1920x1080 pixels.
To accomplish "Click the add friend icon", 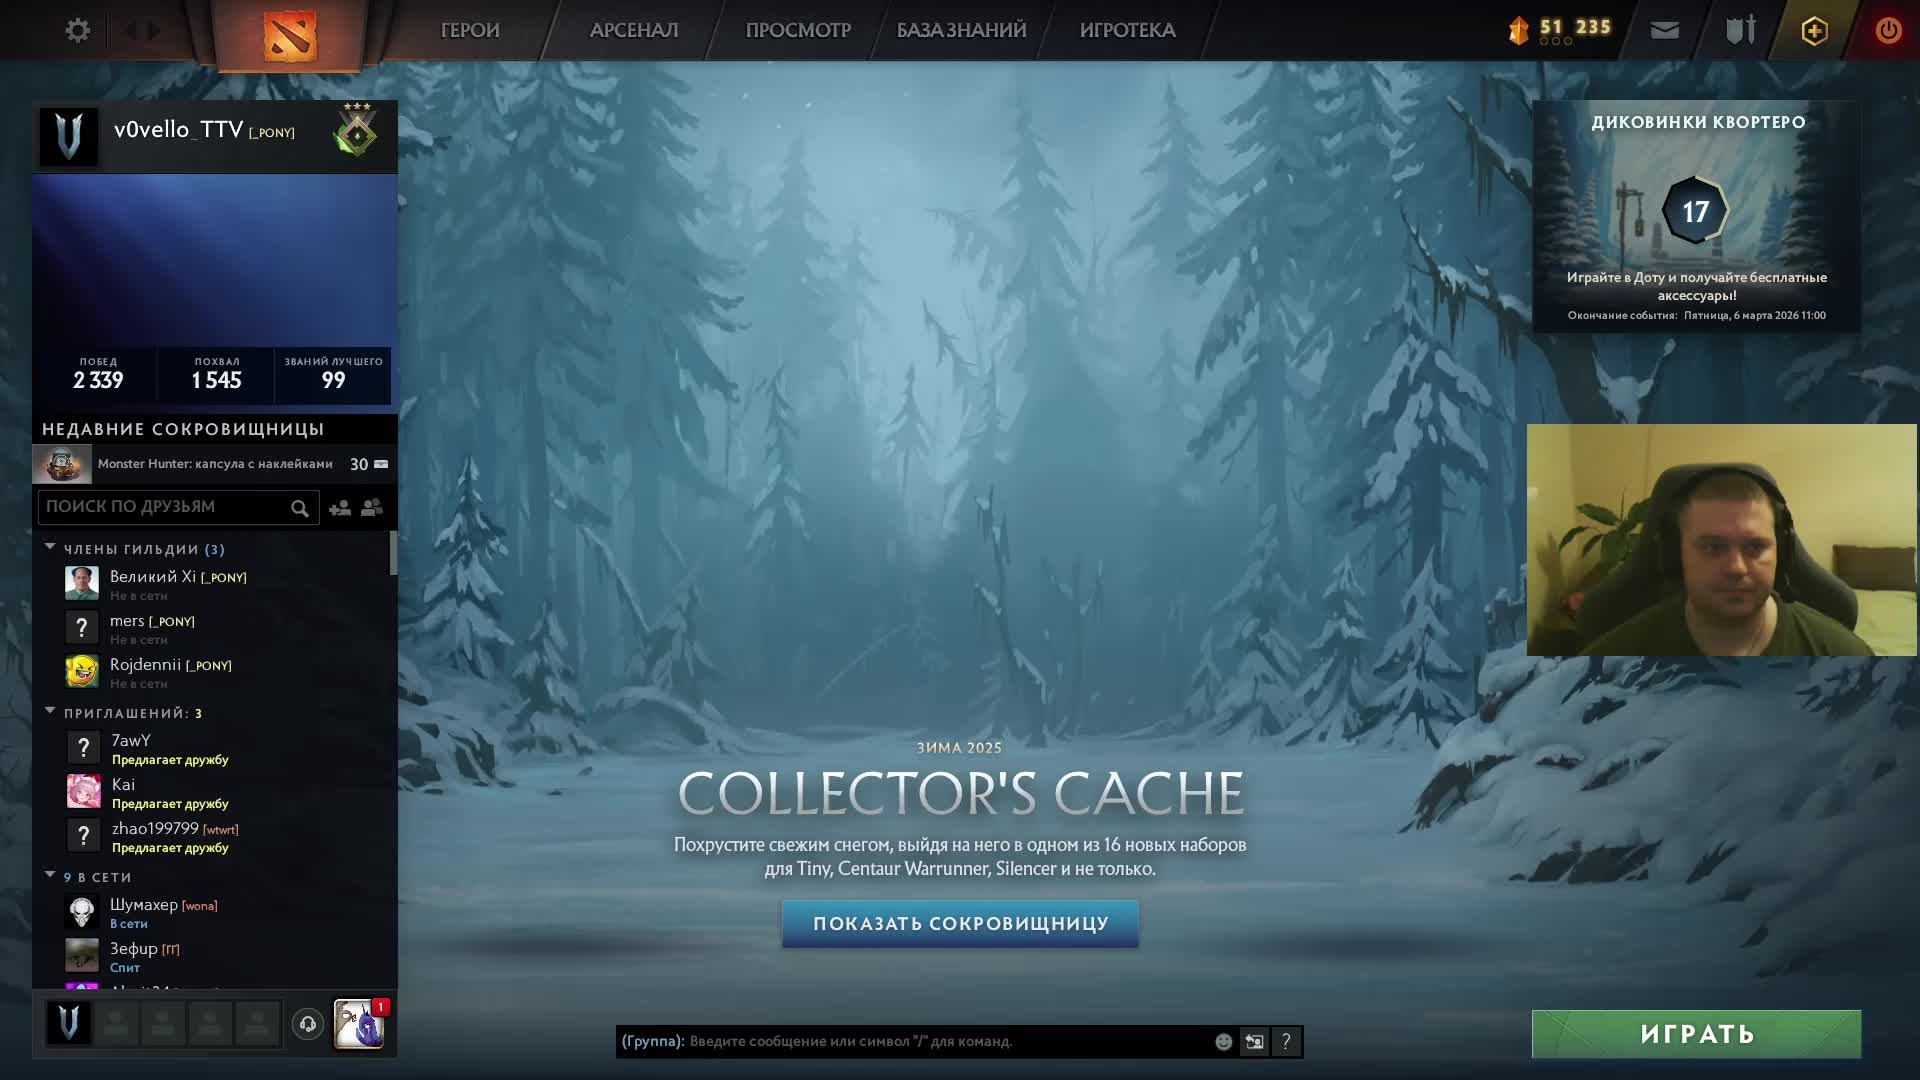I will click(x=340, y=508).
